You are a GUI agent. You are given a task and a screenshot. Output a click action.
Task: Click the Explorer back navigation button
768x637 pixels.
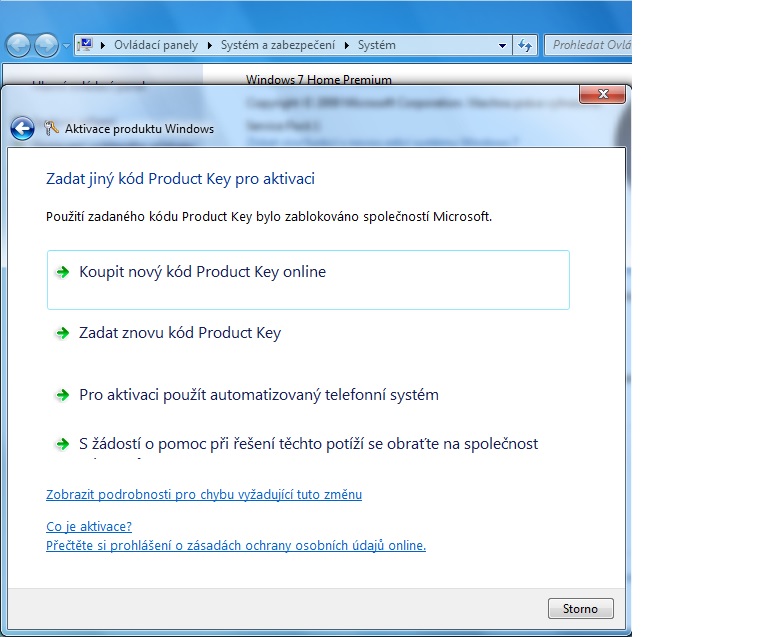tap(19, 46)
